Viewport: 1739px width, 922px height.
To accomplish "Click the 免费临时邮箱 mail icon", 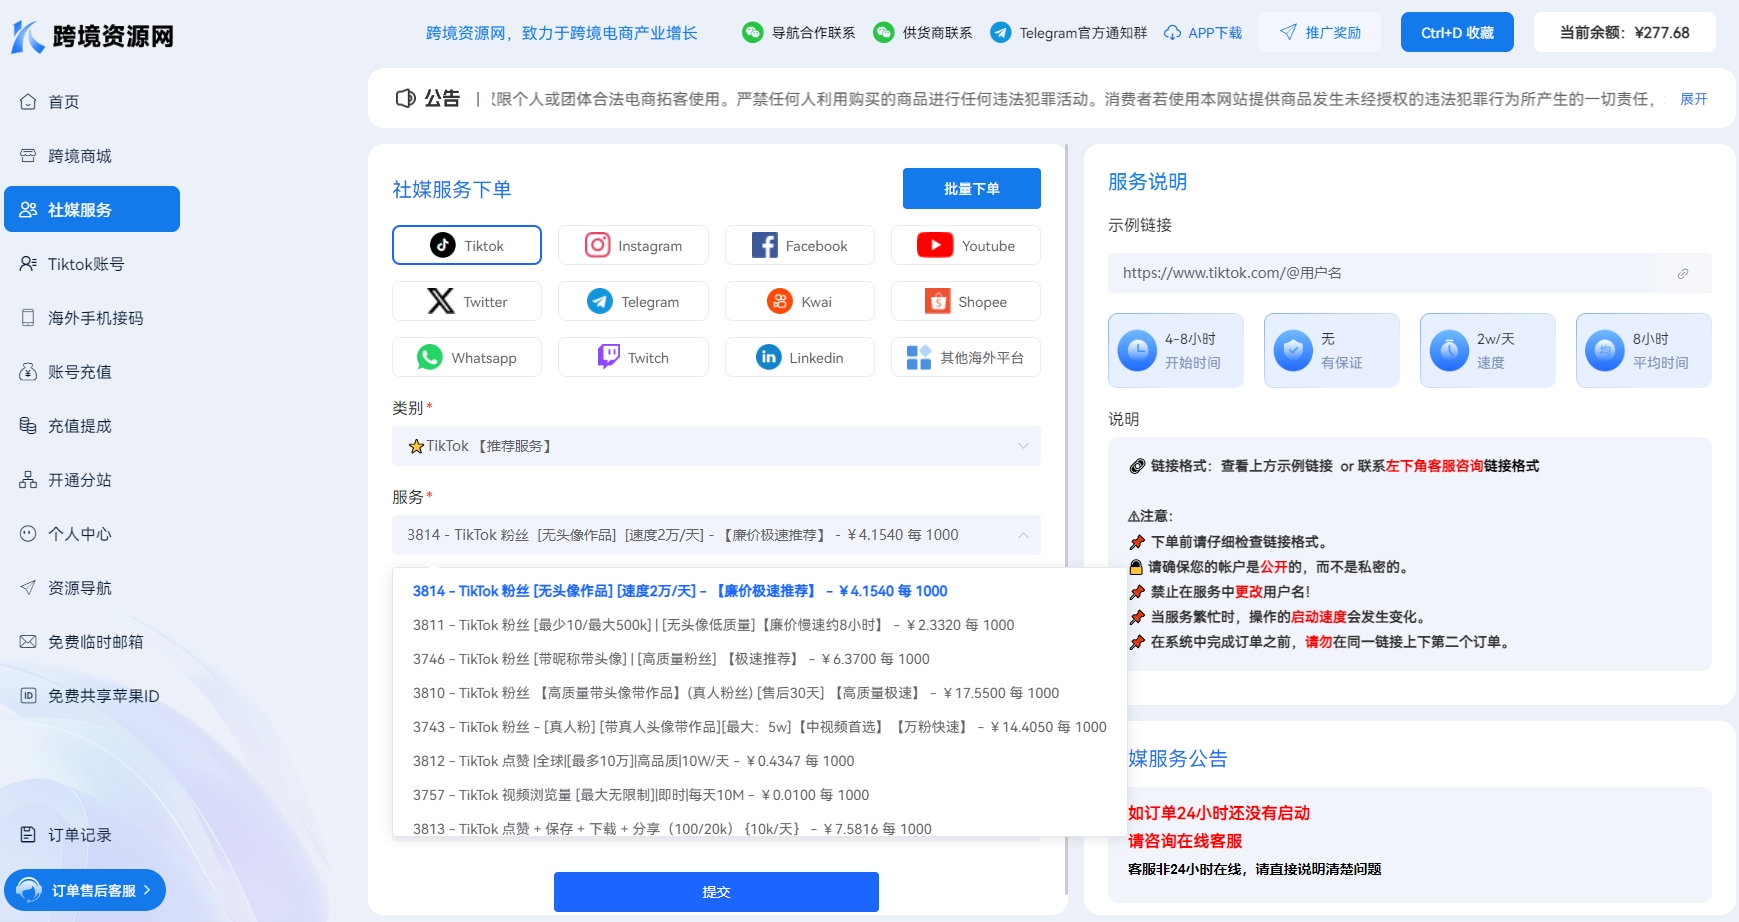I will (28, 642).
